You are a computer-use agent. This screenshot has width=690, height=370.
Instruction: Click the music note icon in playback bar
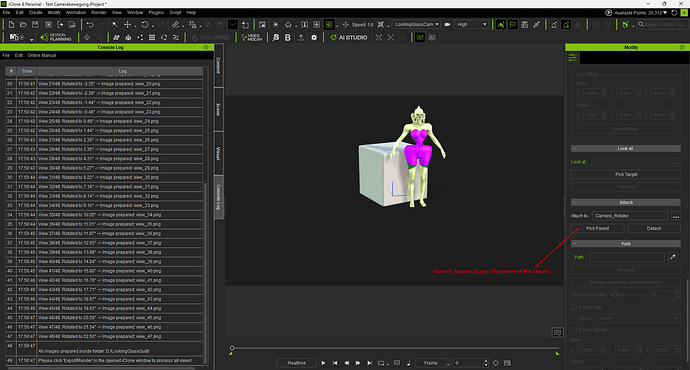tap(408, 363)
